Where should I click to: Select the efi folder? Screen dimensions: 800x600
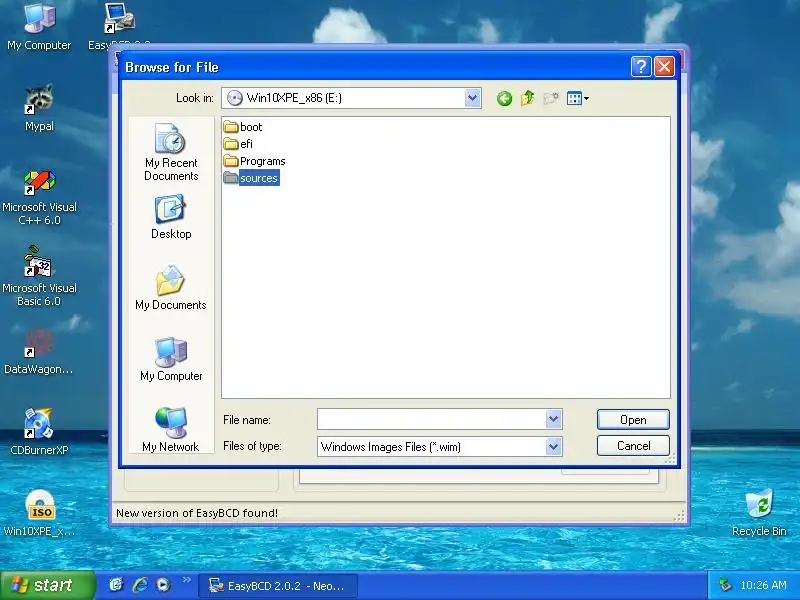click(238, 144)
